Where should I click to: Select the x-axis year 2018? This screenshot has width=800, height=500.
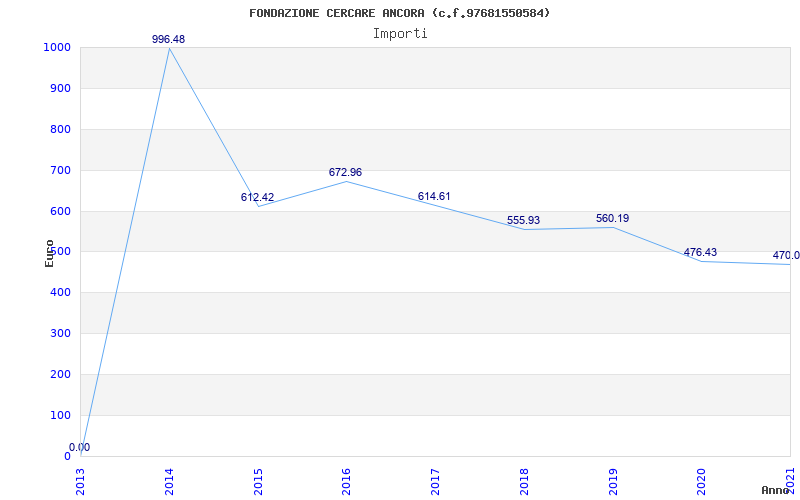[524, 482]
